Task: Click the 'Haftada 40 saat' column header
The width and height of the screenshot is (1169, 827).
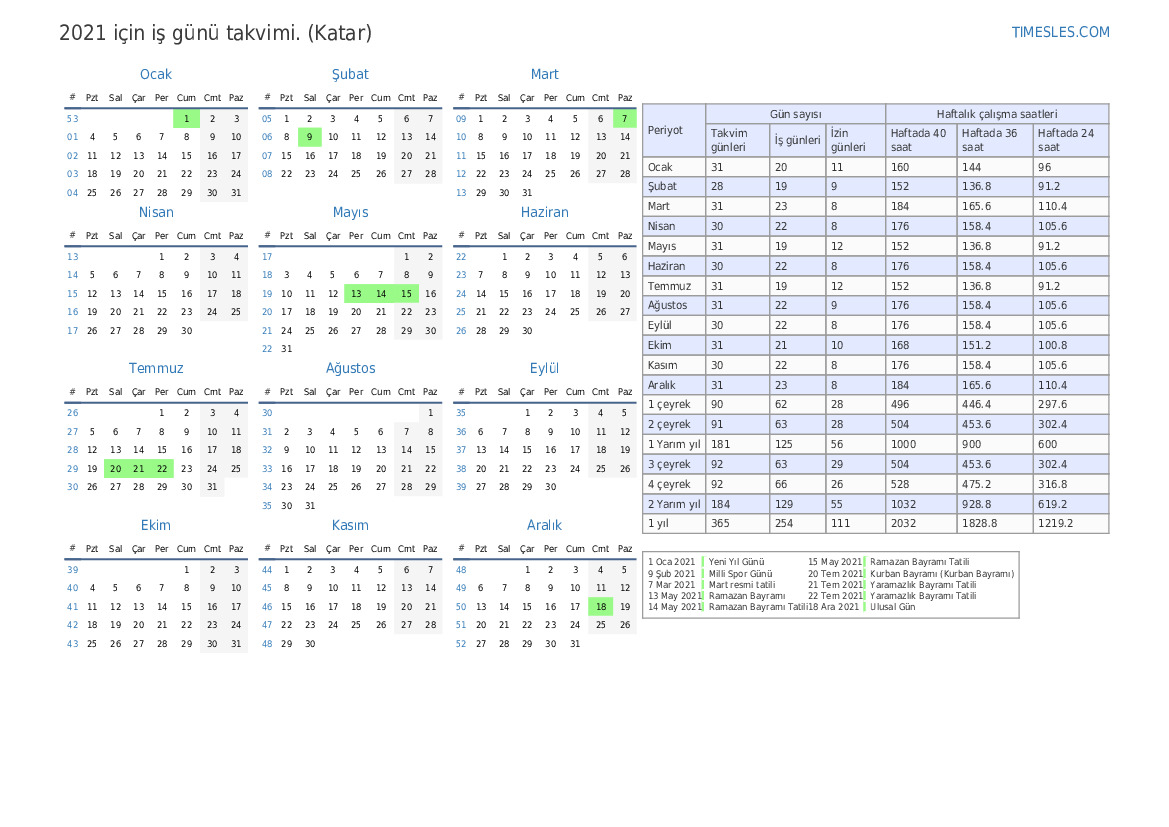Action: pos(921,140)
